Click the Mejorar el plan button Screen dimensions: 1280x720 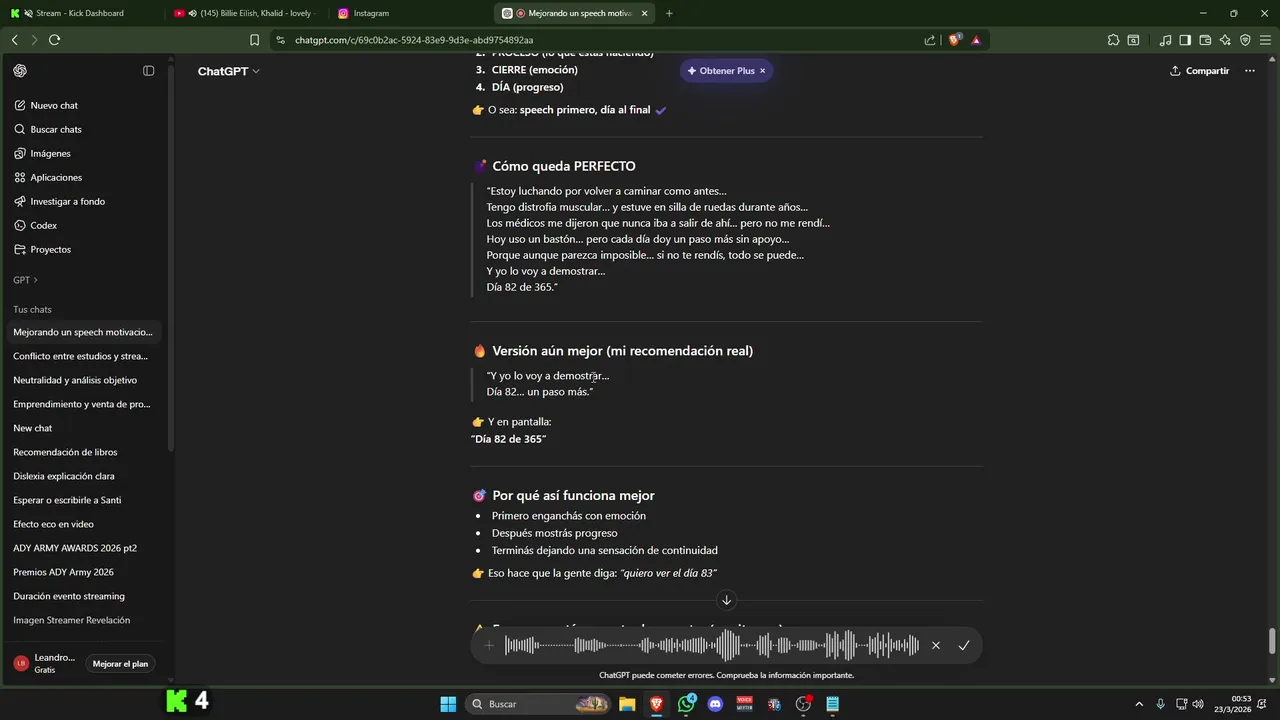coord(120,664)
